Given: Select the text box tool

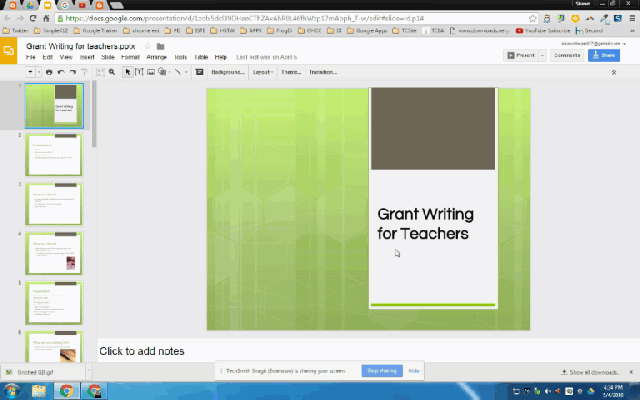Looking at the screenshot, I should (138, 72).
